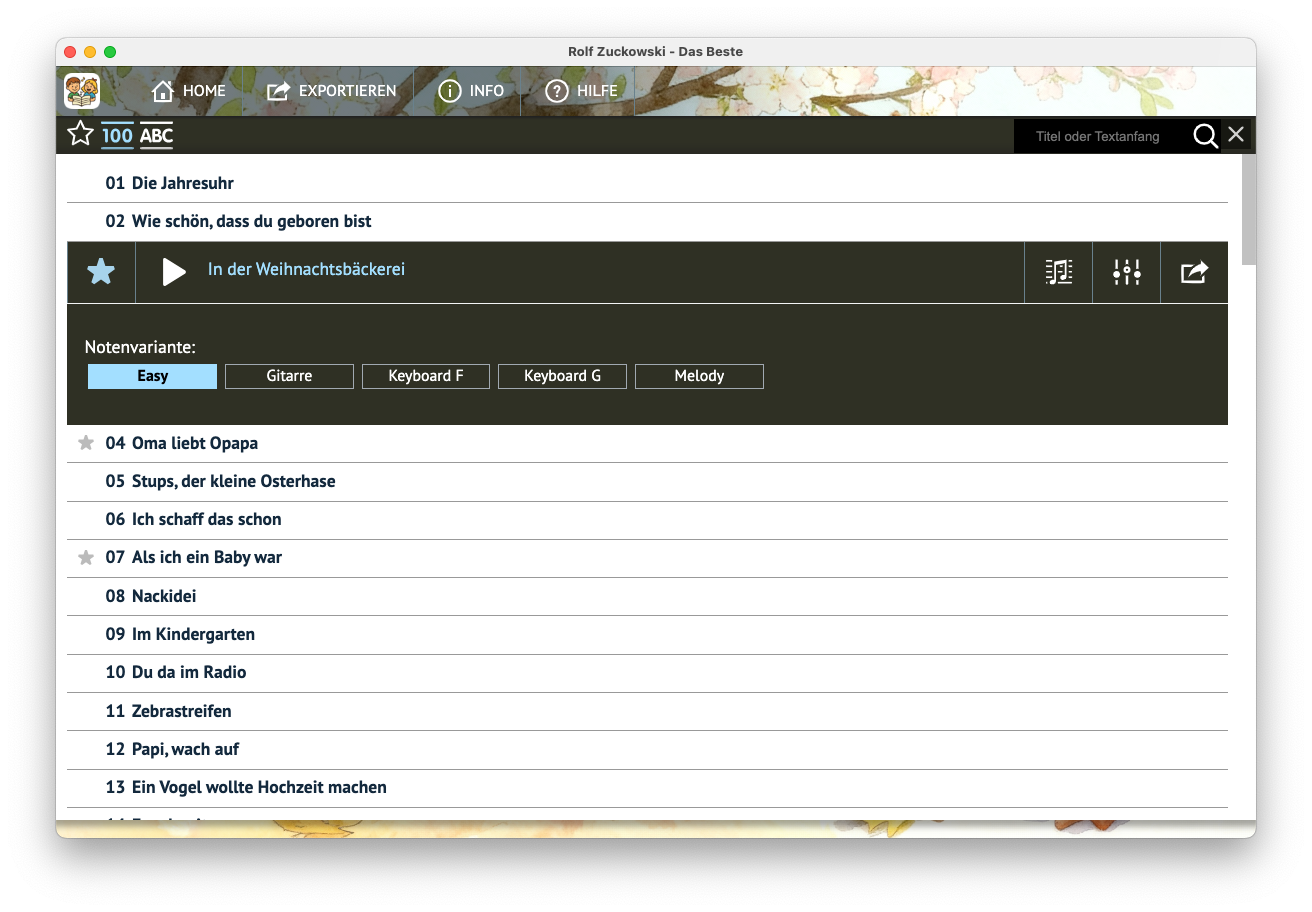The image size is (1312, 912).
Task: Click the app logo with children
Action: [82, 91]
